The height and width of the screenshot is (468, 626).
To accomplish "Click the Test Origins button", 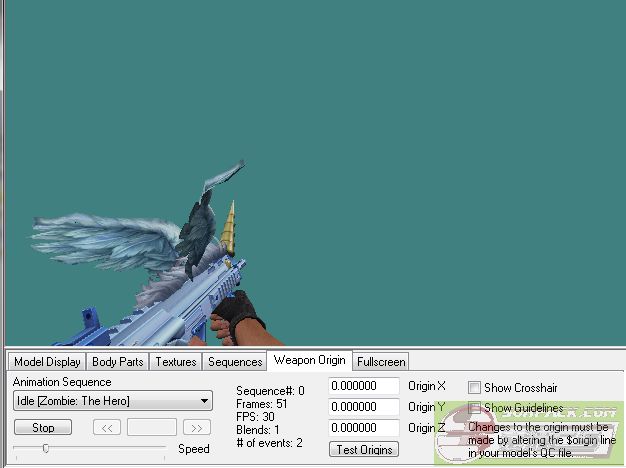I will (x=364, y=450).
